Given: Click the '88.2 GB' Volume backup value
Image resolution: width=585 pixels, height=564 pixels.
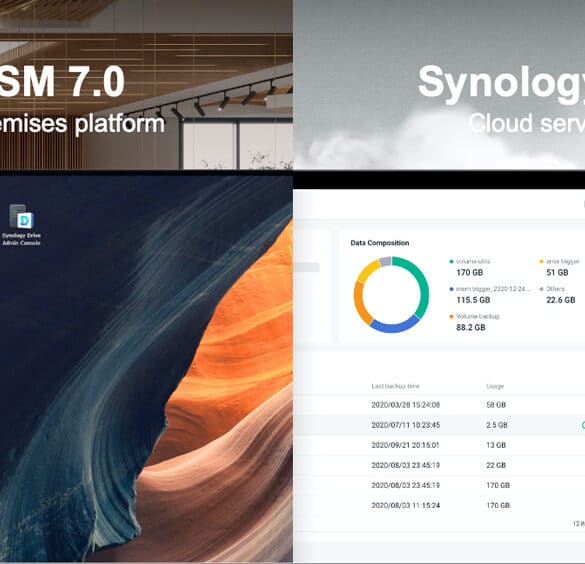Looking at the screenshot, I should [x=471, y=328].
